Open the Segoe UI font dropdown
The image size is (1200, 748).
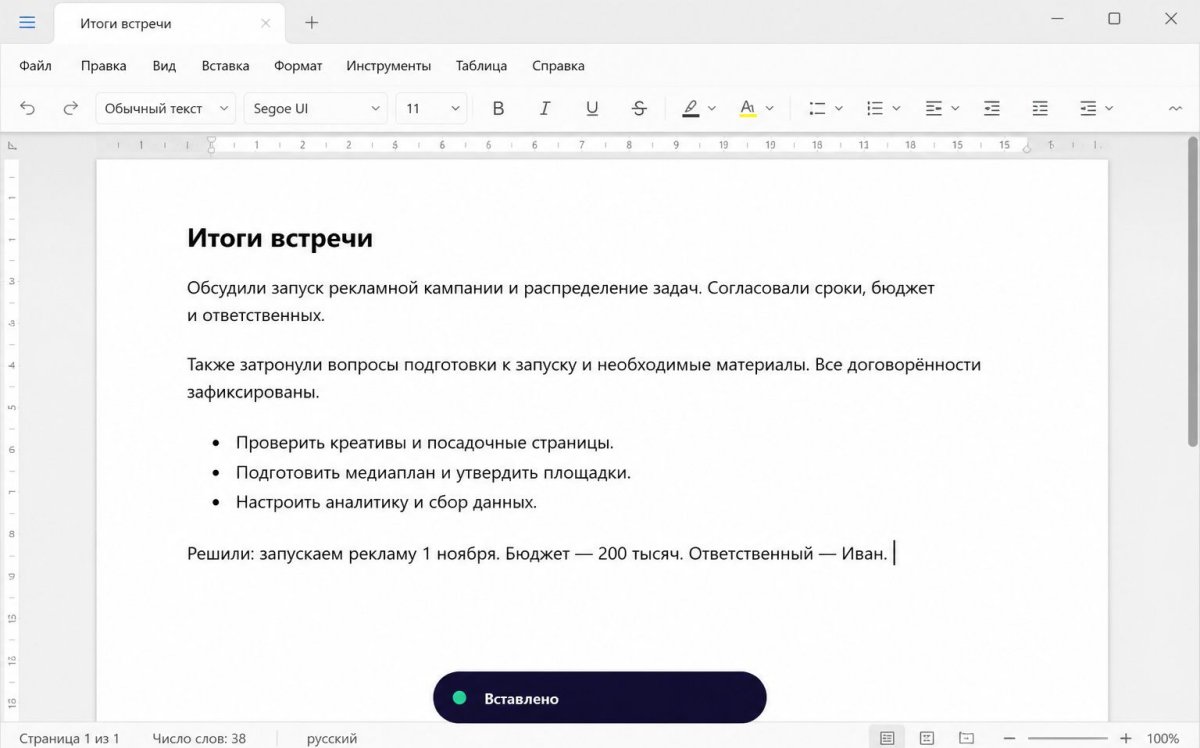click(315, 108)
